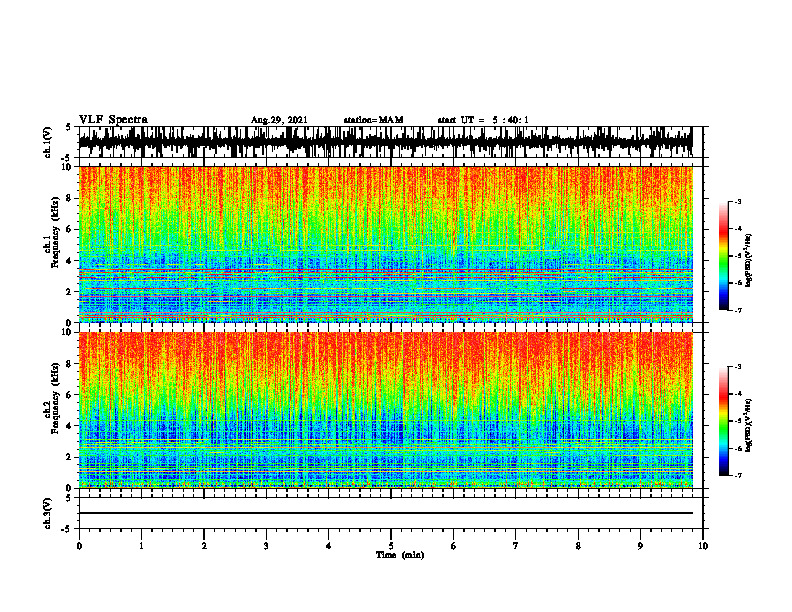
Task: Click the "-3" tick on ch.1 color bar
Action: (737, 202)
